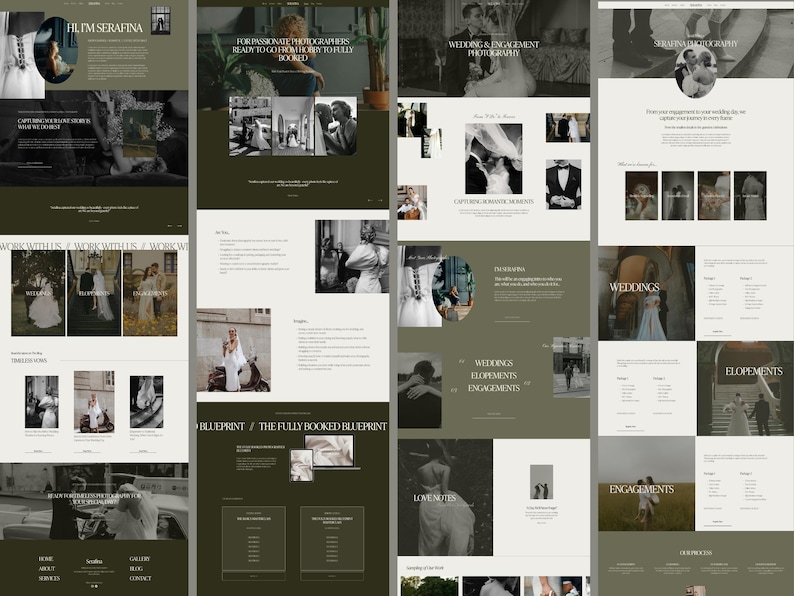Image resolution: width=794 pixels, height=596 pixels.
Task: Open scooter bride blog thumbnail under Timeless Vows
Action: pyautogui.click(x=94, y=402)
